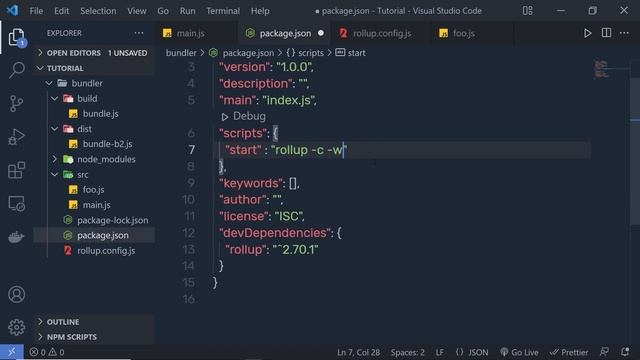
Task: Open Run and Debug view
Action: tap(16, 137)
